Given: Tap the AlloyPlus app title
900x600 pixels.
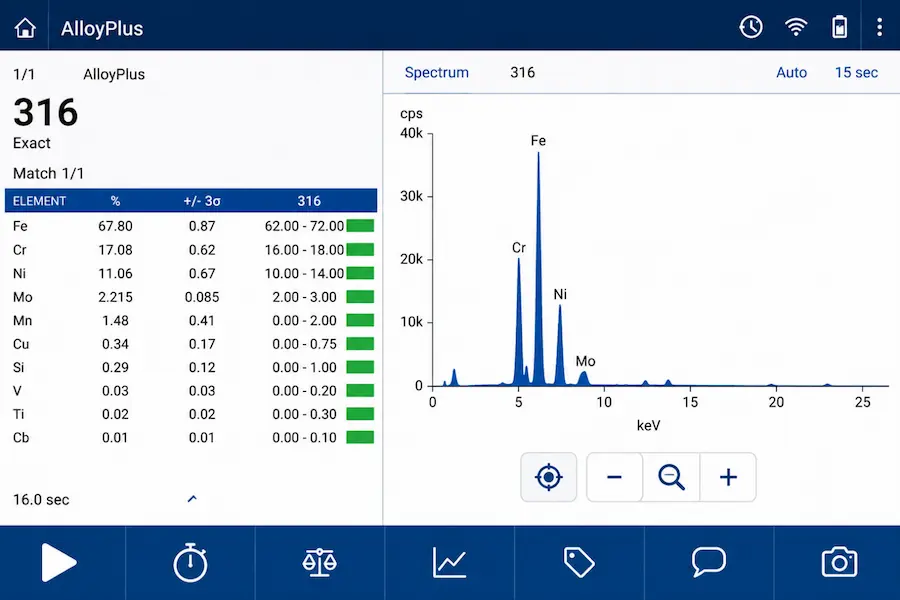Looking at the screenshot, I should tap(102, 28).
